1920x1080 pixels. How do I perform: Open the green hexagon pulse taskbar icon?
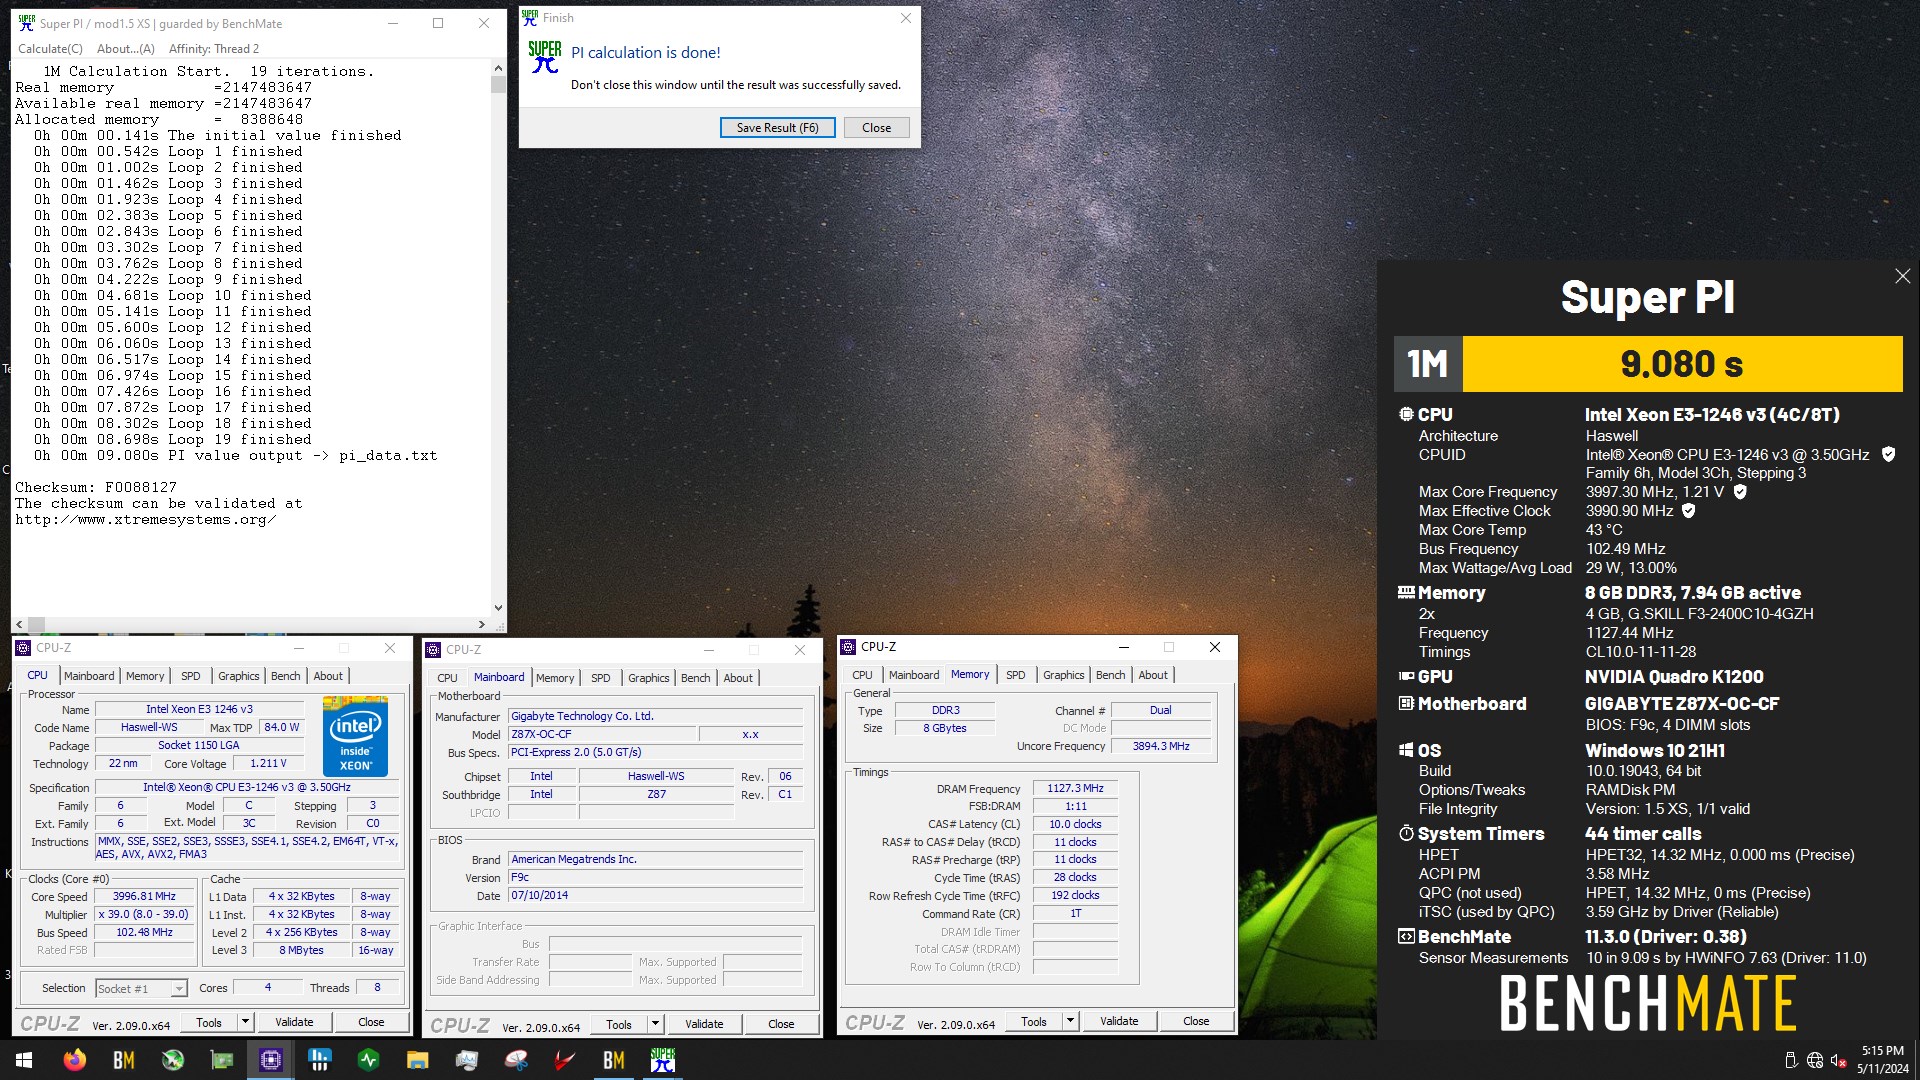click(x=369, y=1060)
